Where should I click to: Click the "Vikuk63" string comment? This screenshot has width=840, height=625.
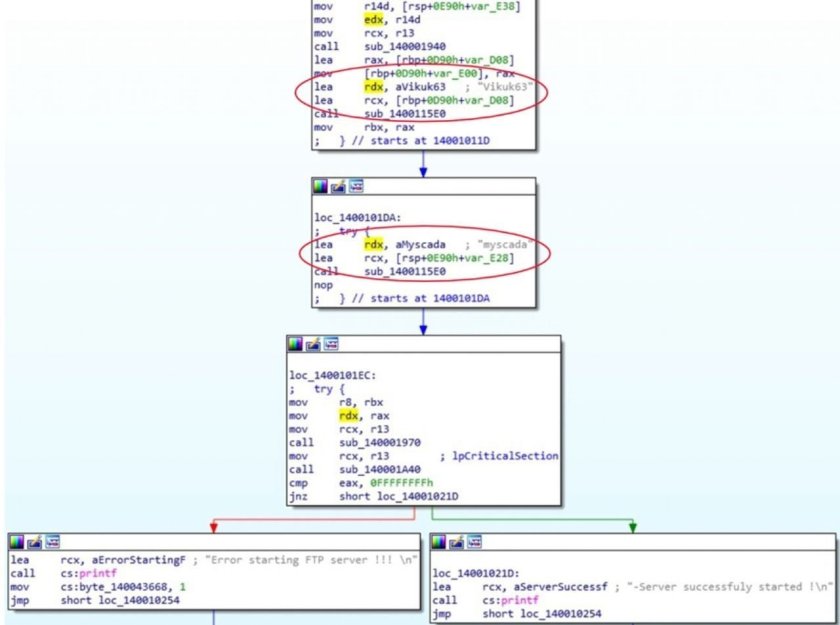point(504,87)
